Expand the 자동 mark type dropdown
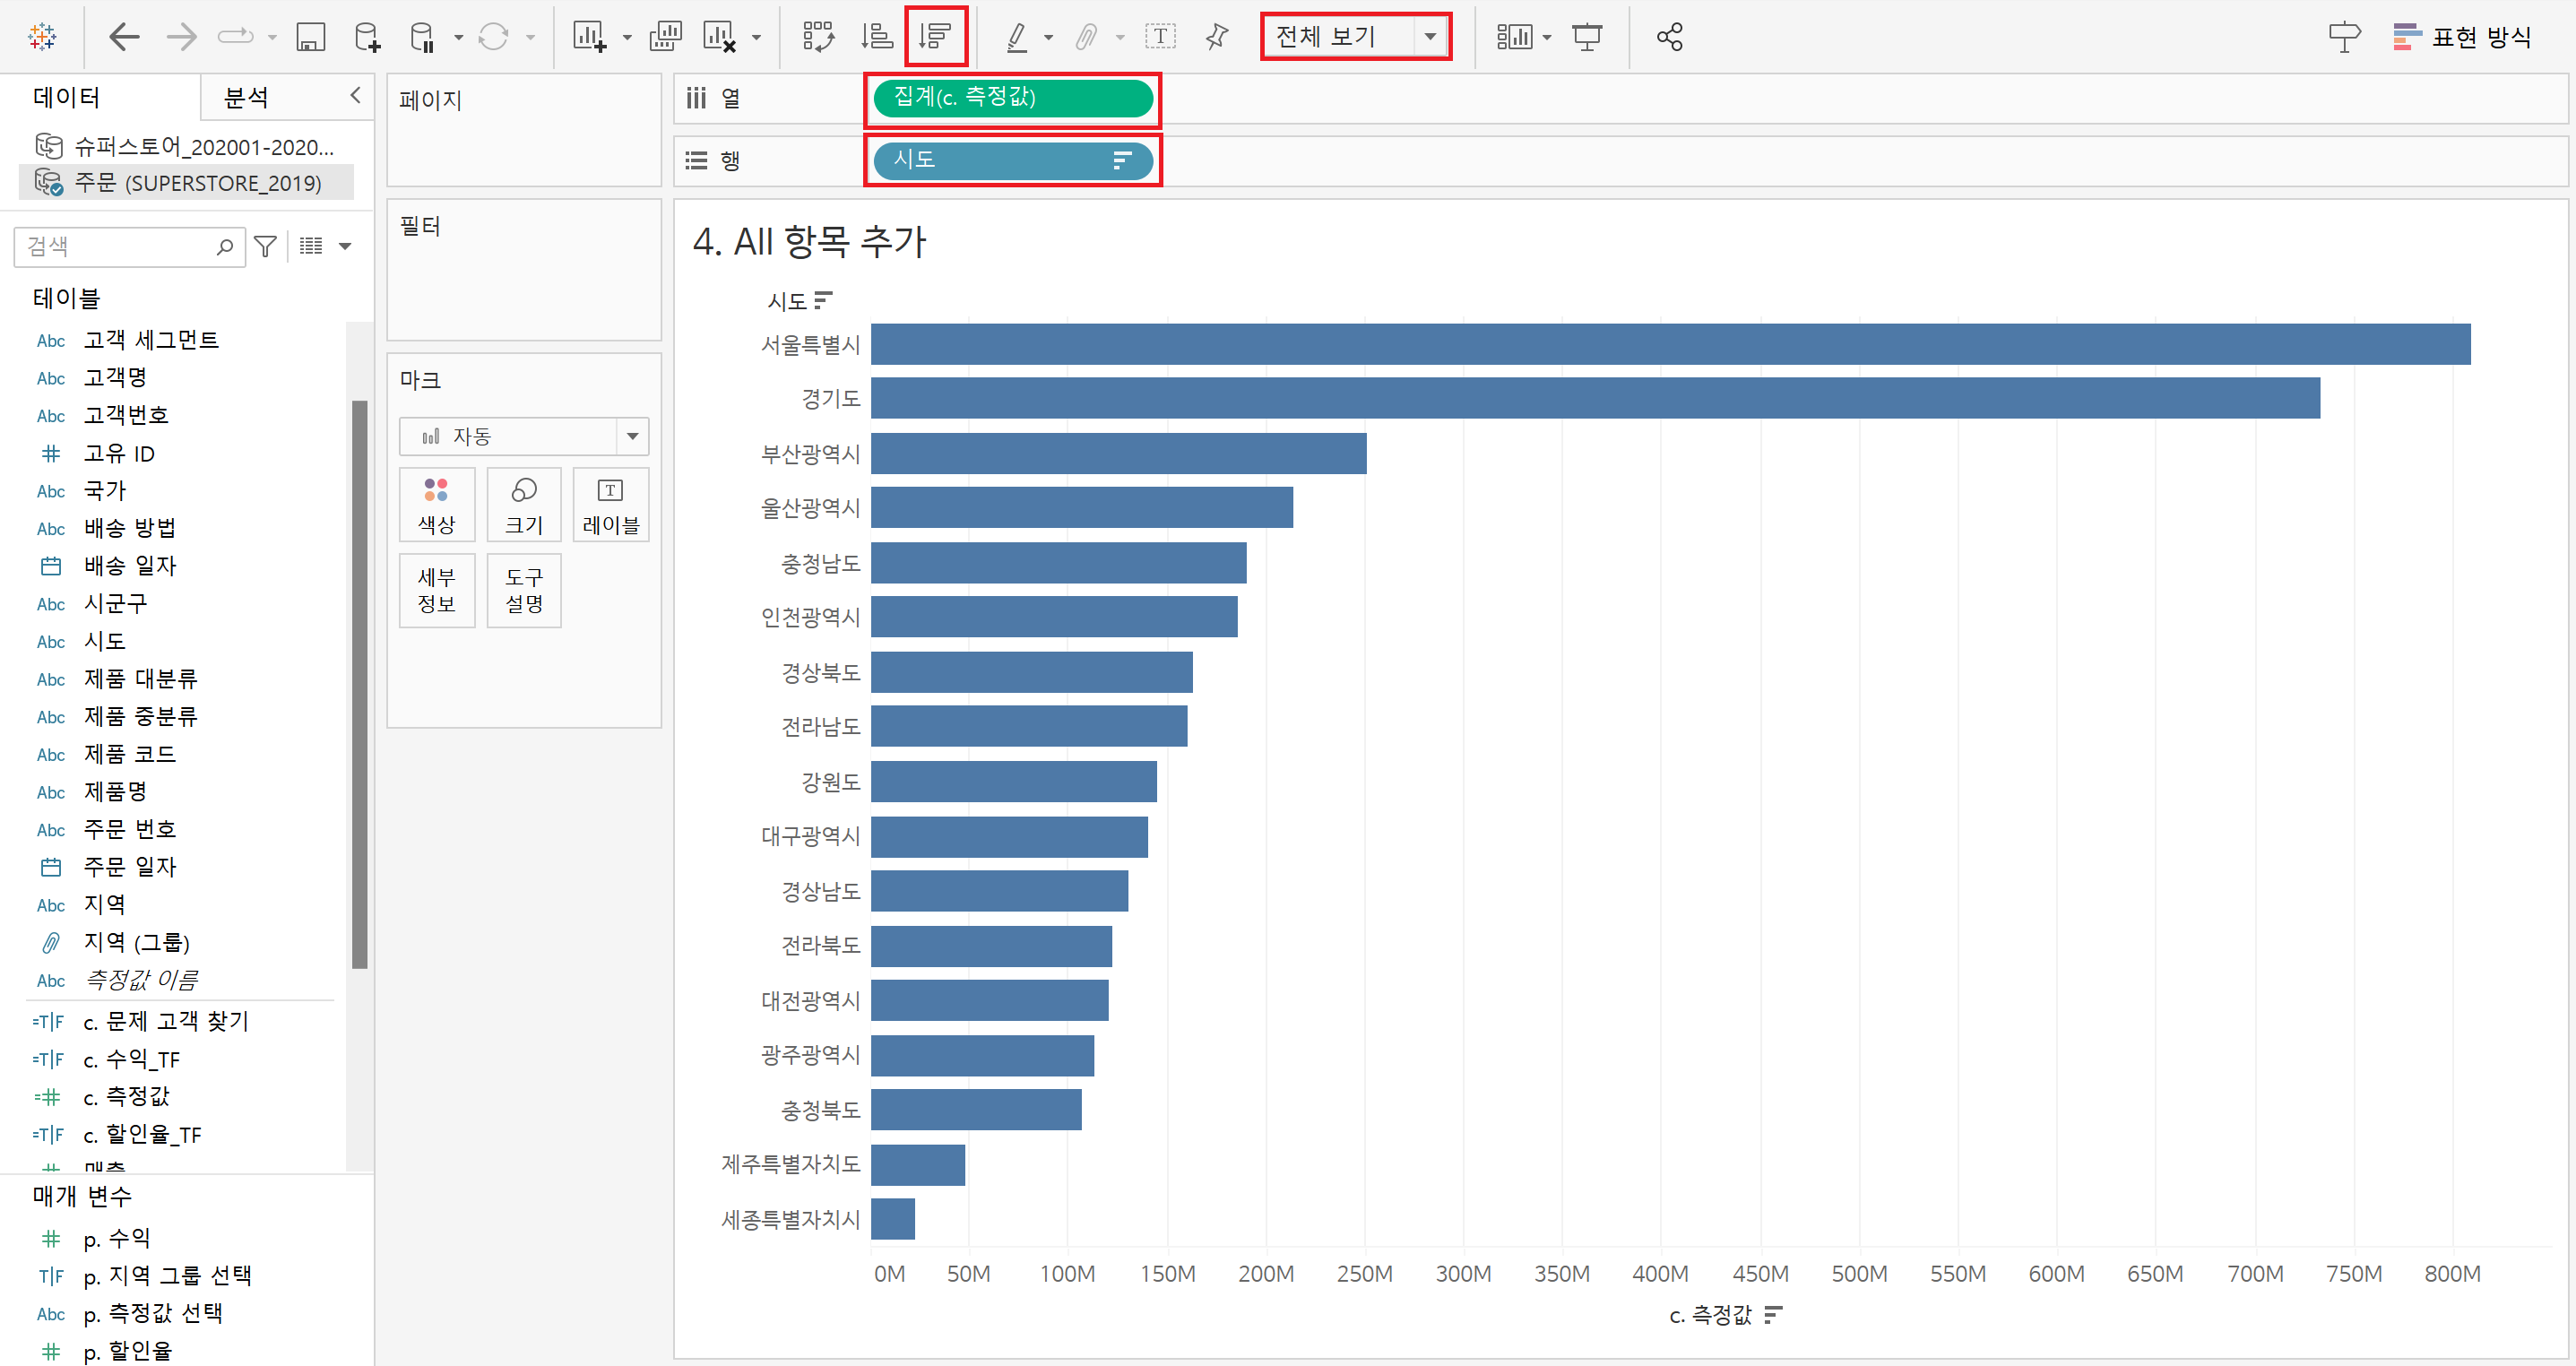Screen dimensions: 2576x1366 (632, 436)
